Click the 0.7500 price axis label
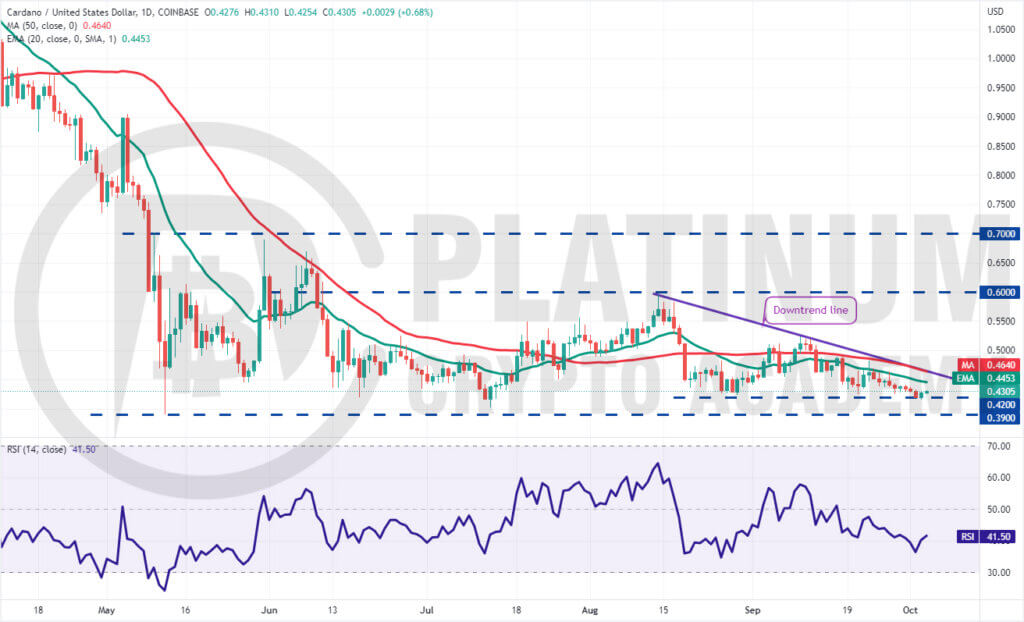Screen dimensions: 1024x622 click(x=1000, y=205)
